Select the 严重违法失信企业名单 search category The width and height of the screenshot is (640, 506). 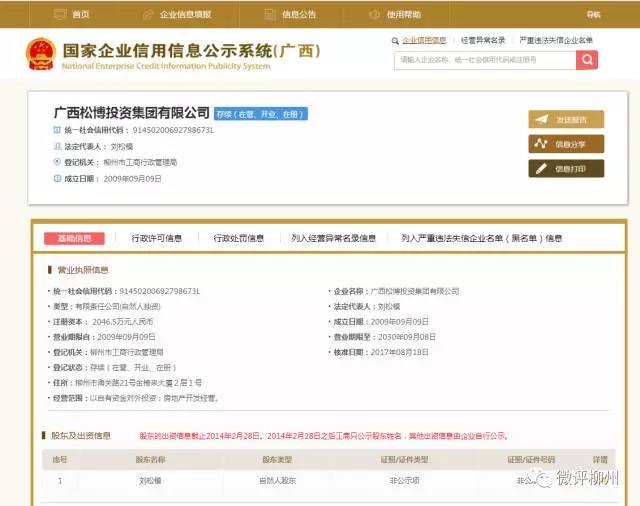pos(556,40)
